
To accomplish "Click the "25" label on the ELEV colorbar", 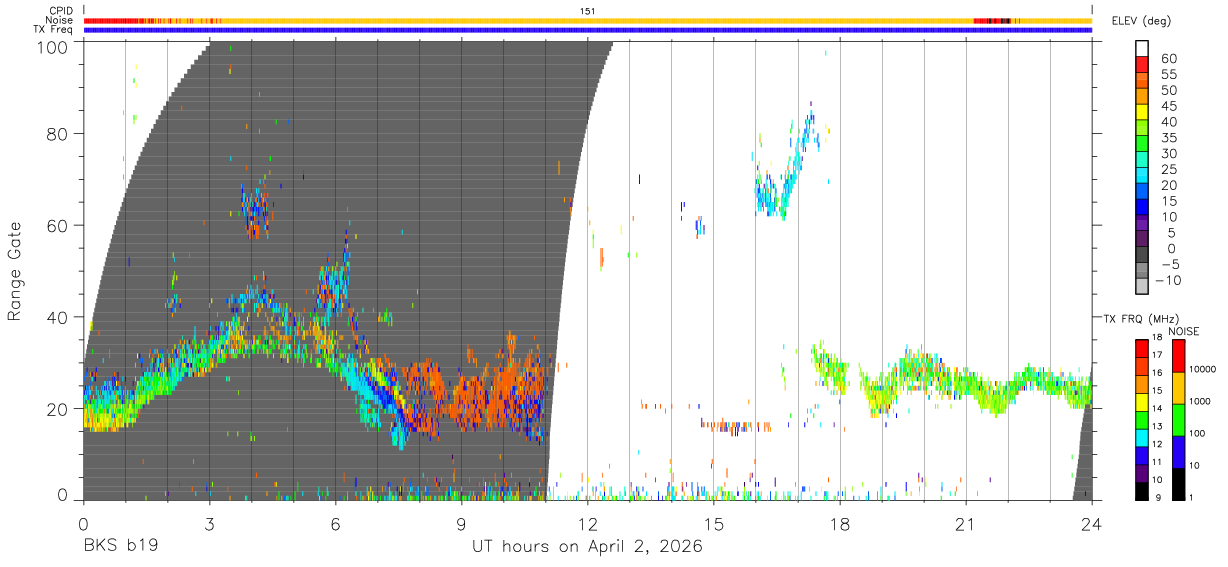I will (1168, 170).
